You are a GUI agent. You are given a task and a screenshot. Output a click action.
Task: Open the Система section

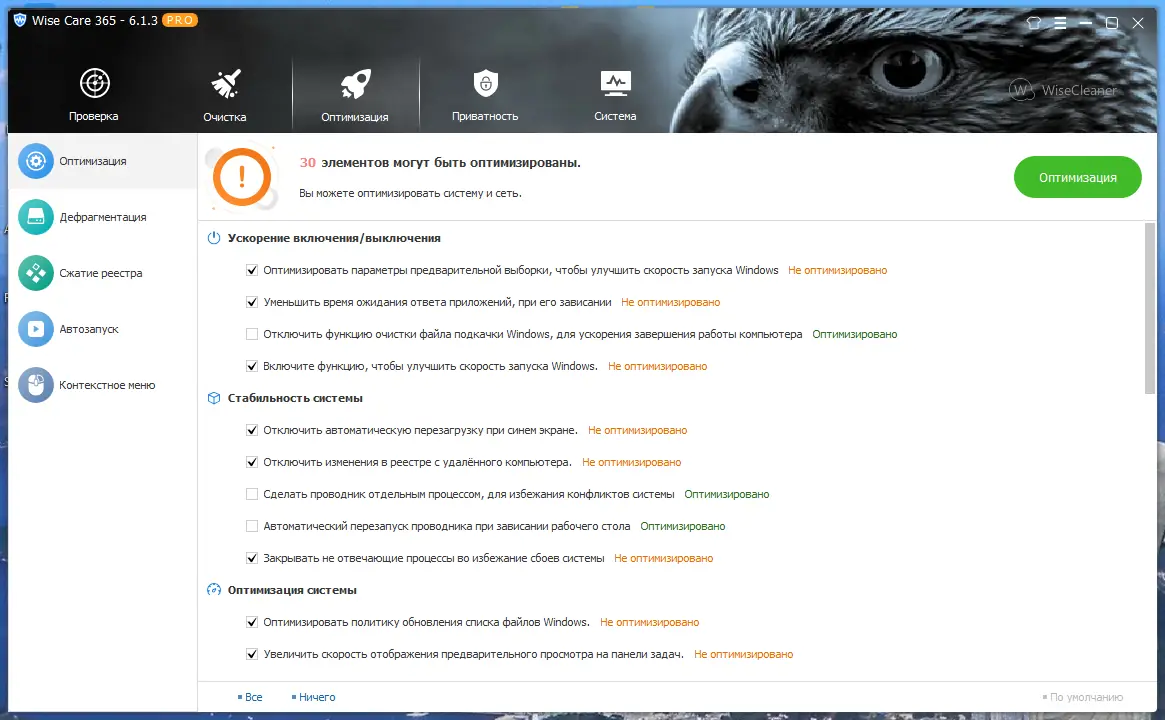tap(615, 95)
